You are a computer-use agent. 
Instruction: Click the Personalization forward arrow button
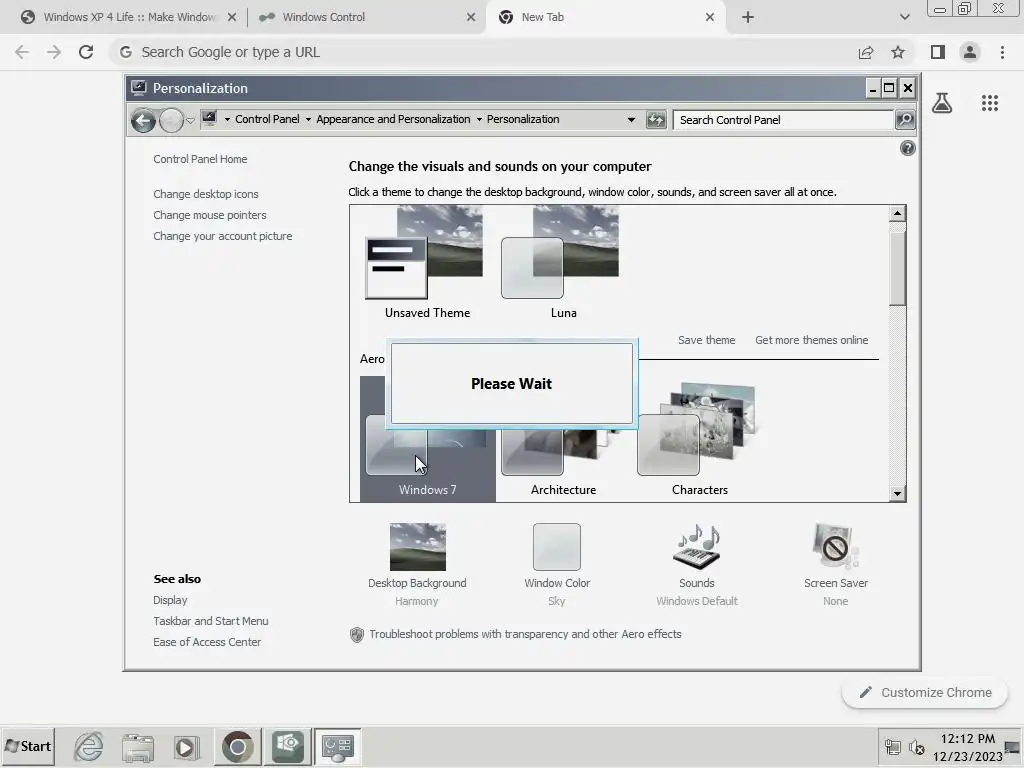[x=171, y=120]
